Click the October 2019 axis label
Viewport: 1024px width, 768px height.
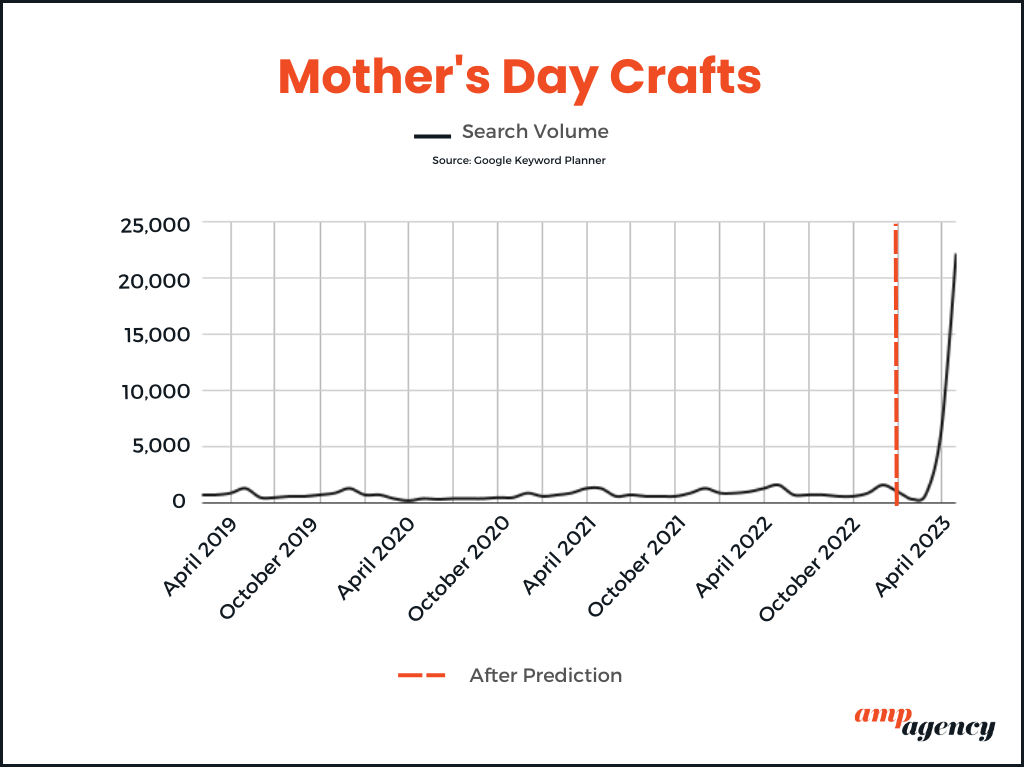pyautogui.click(x=268, y=568)
